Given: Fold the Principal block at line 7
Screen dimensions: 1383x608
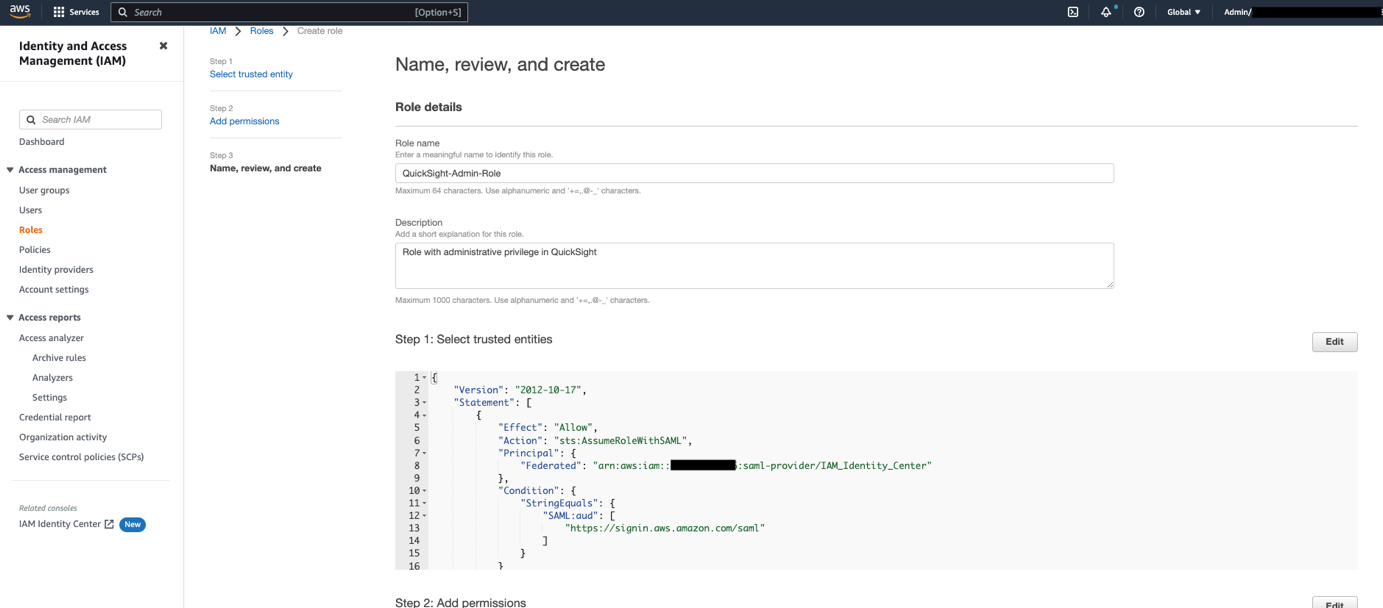Looking at the screenshot, I should [x=424, y=453].
